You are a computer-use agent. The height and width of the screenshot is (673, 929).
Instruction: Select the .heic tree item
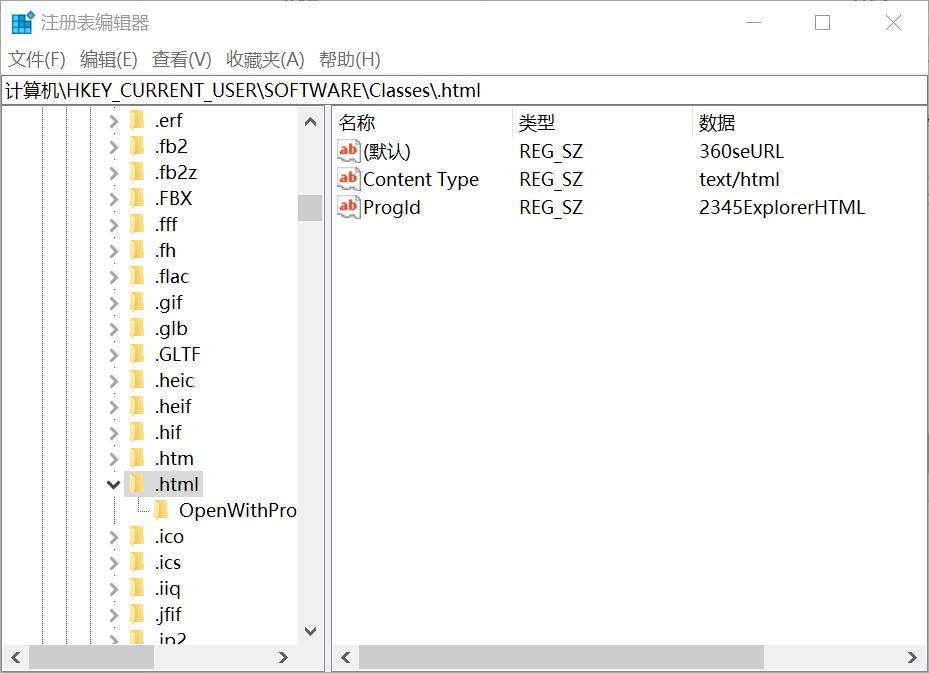tap(174, 380)
